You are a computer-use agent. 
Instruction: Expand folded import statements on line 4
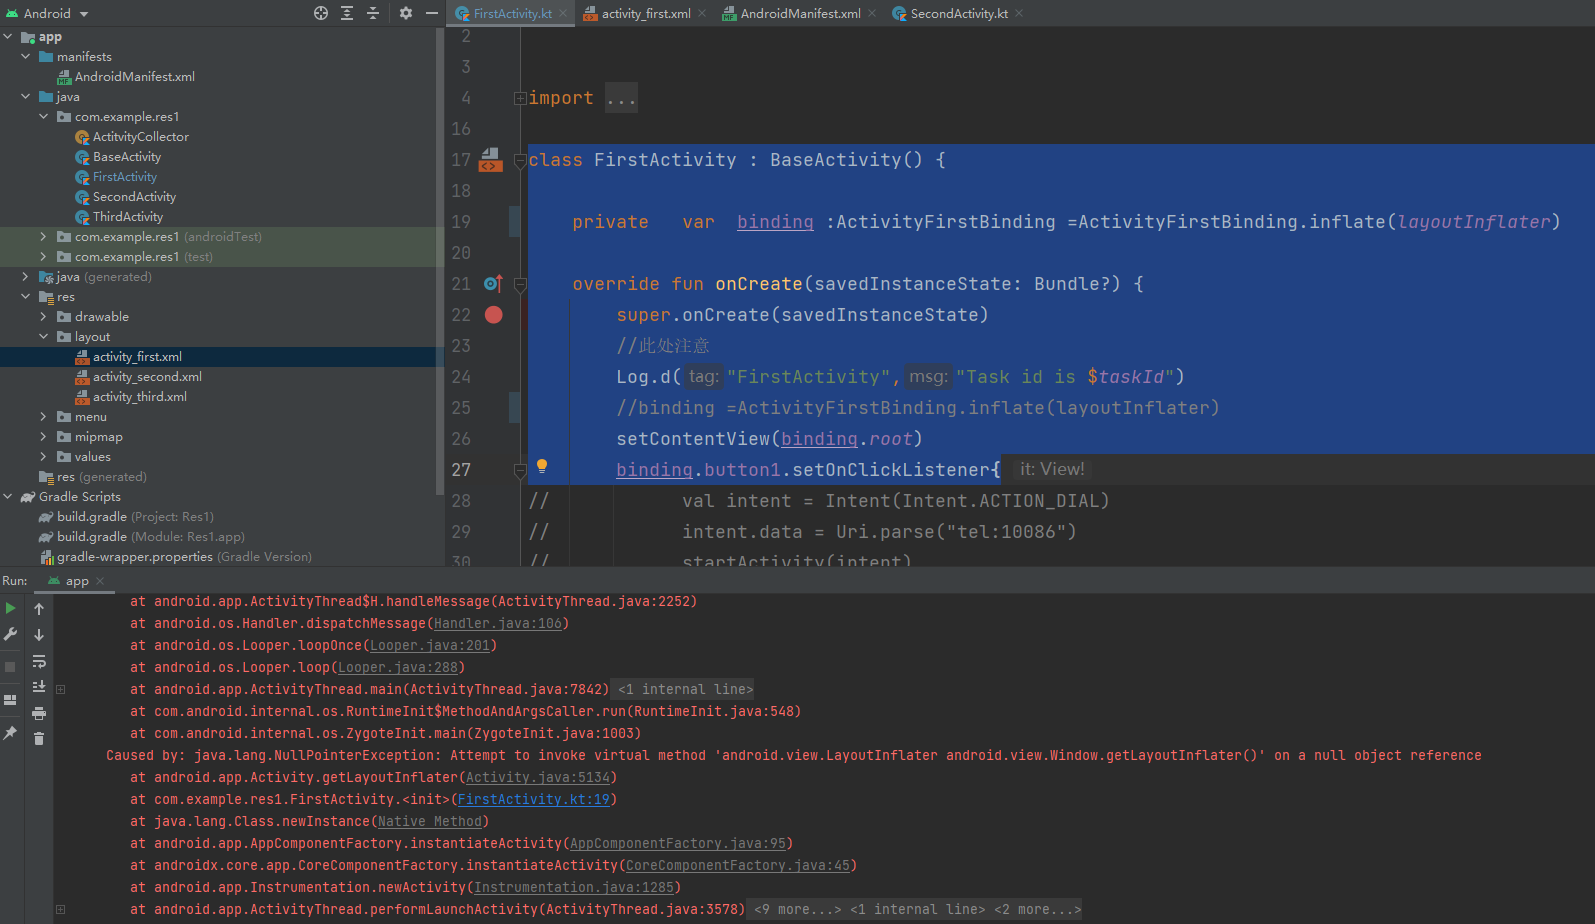coord(520,98)
